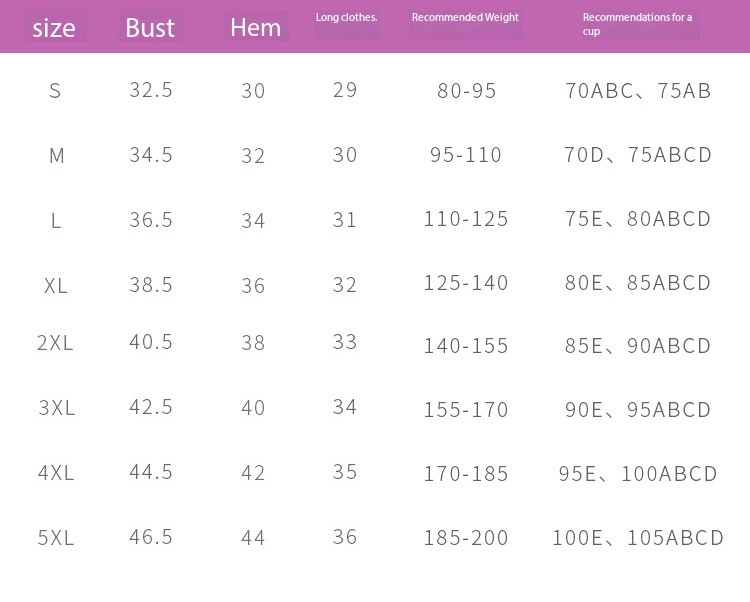Click the 'Hem' column header
The height and width of the screenshot is (602, 750).
[x=255, y=27]
